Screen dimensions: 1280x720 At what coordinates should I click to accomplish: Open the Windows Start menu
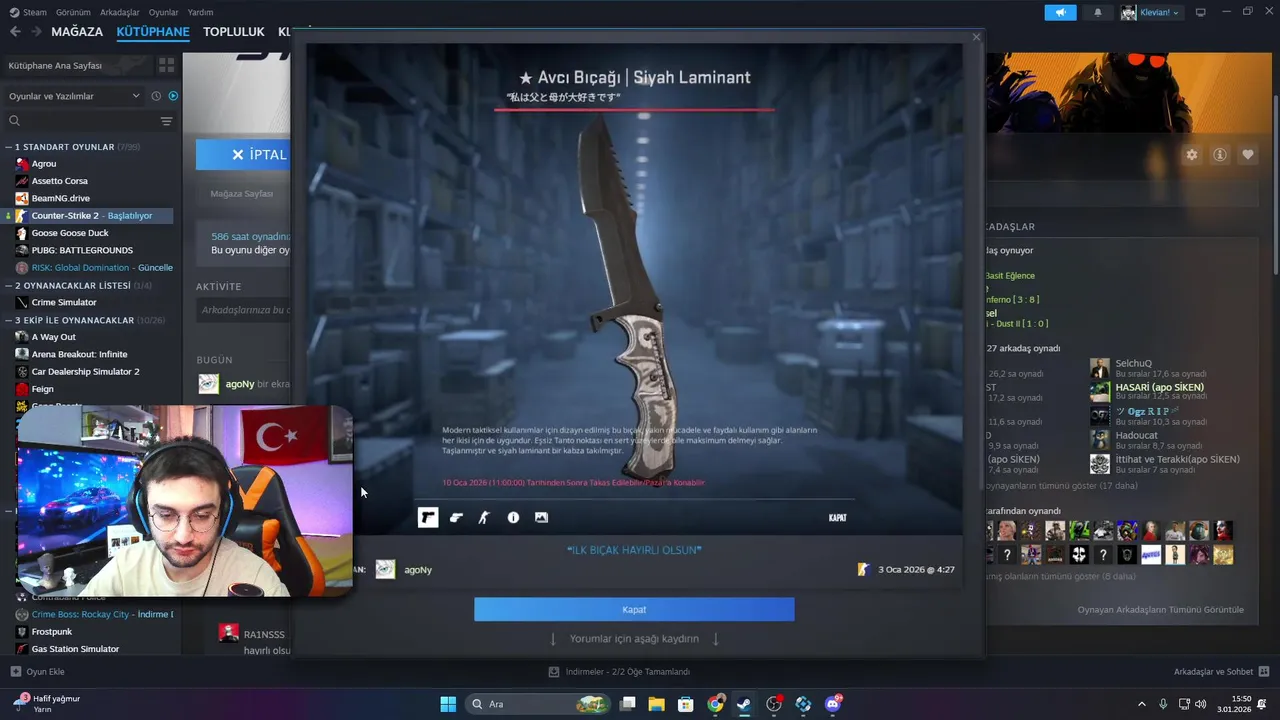coord(448,704)
